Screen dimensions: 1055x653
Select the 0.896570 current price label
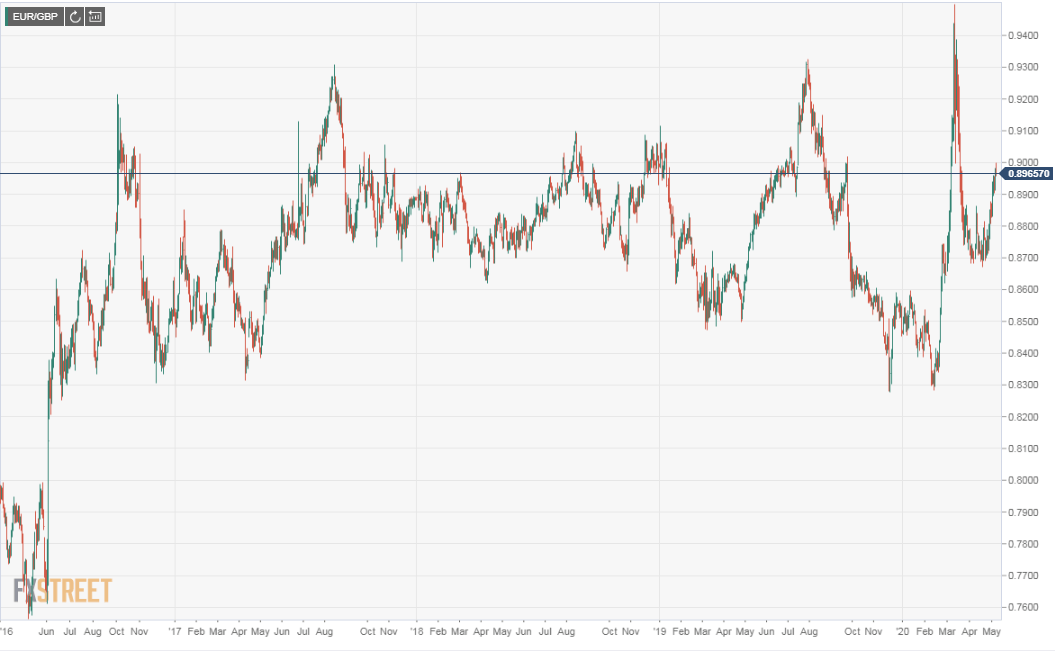tap(1027, 174)
